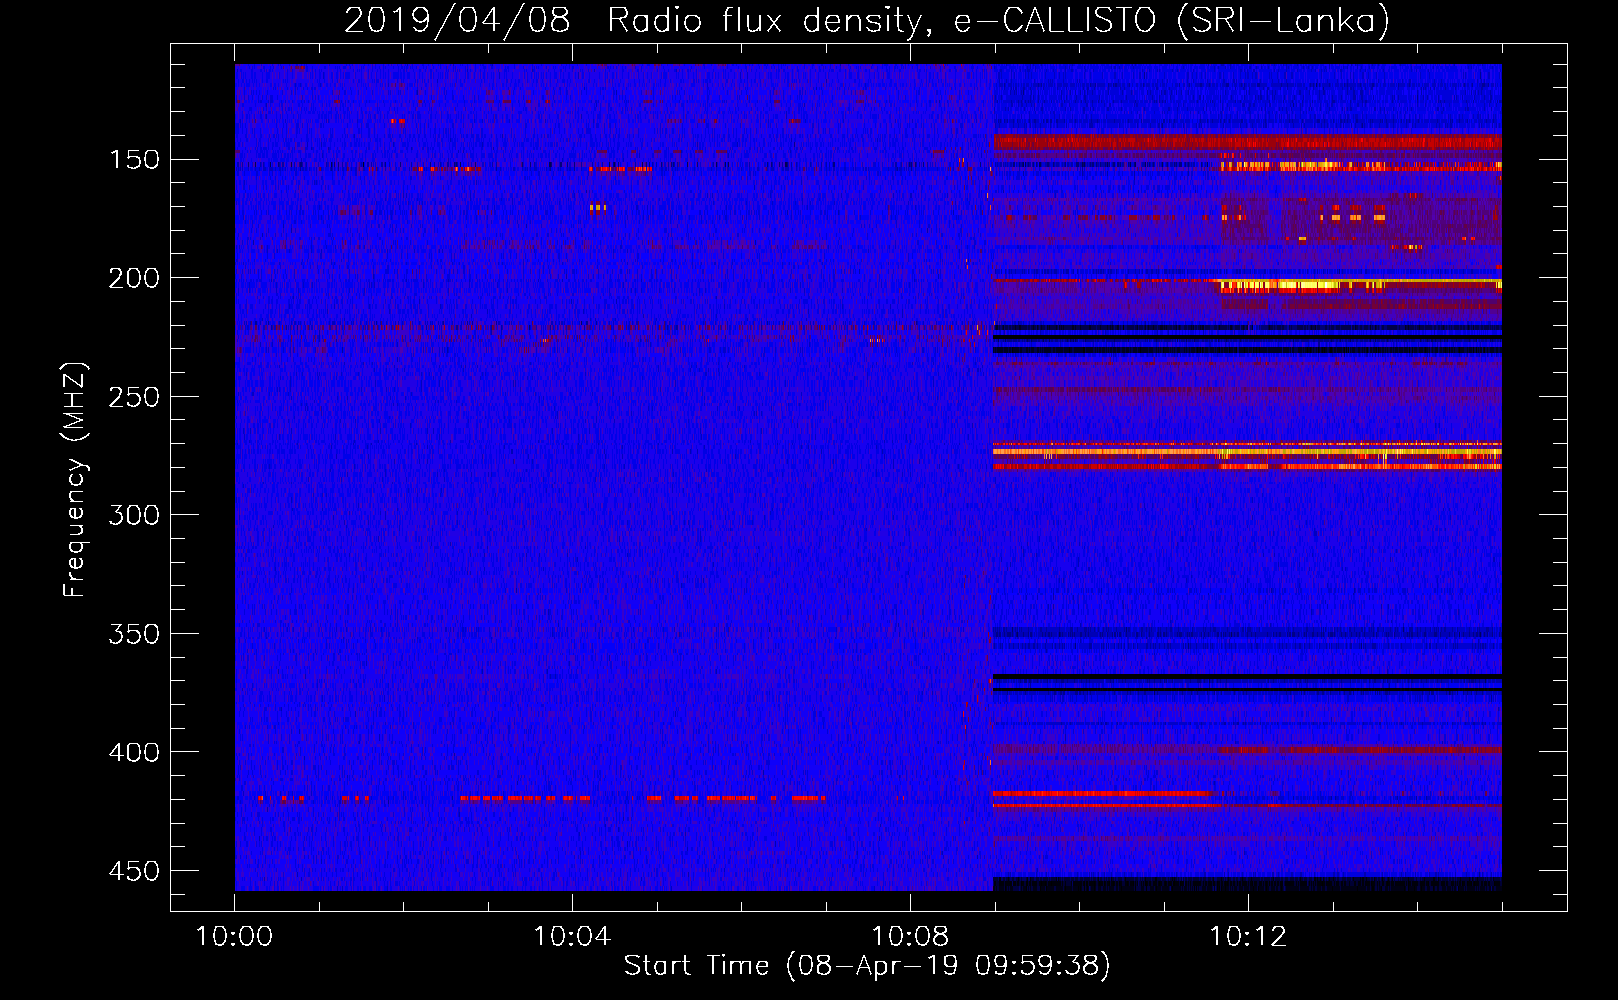
Task: Click the '300' frequency tick label
Action: point(134,515)
